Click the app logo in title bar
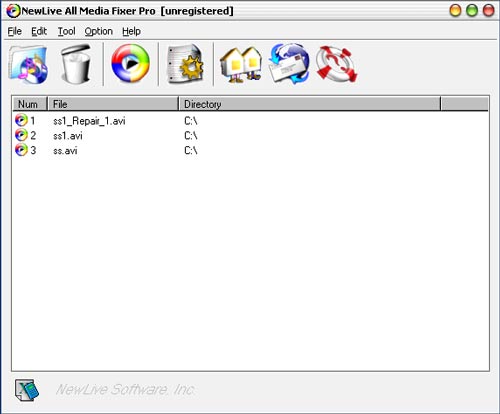Image resolution: width=500 pixels, height=414 pixels. pos(13,11)
